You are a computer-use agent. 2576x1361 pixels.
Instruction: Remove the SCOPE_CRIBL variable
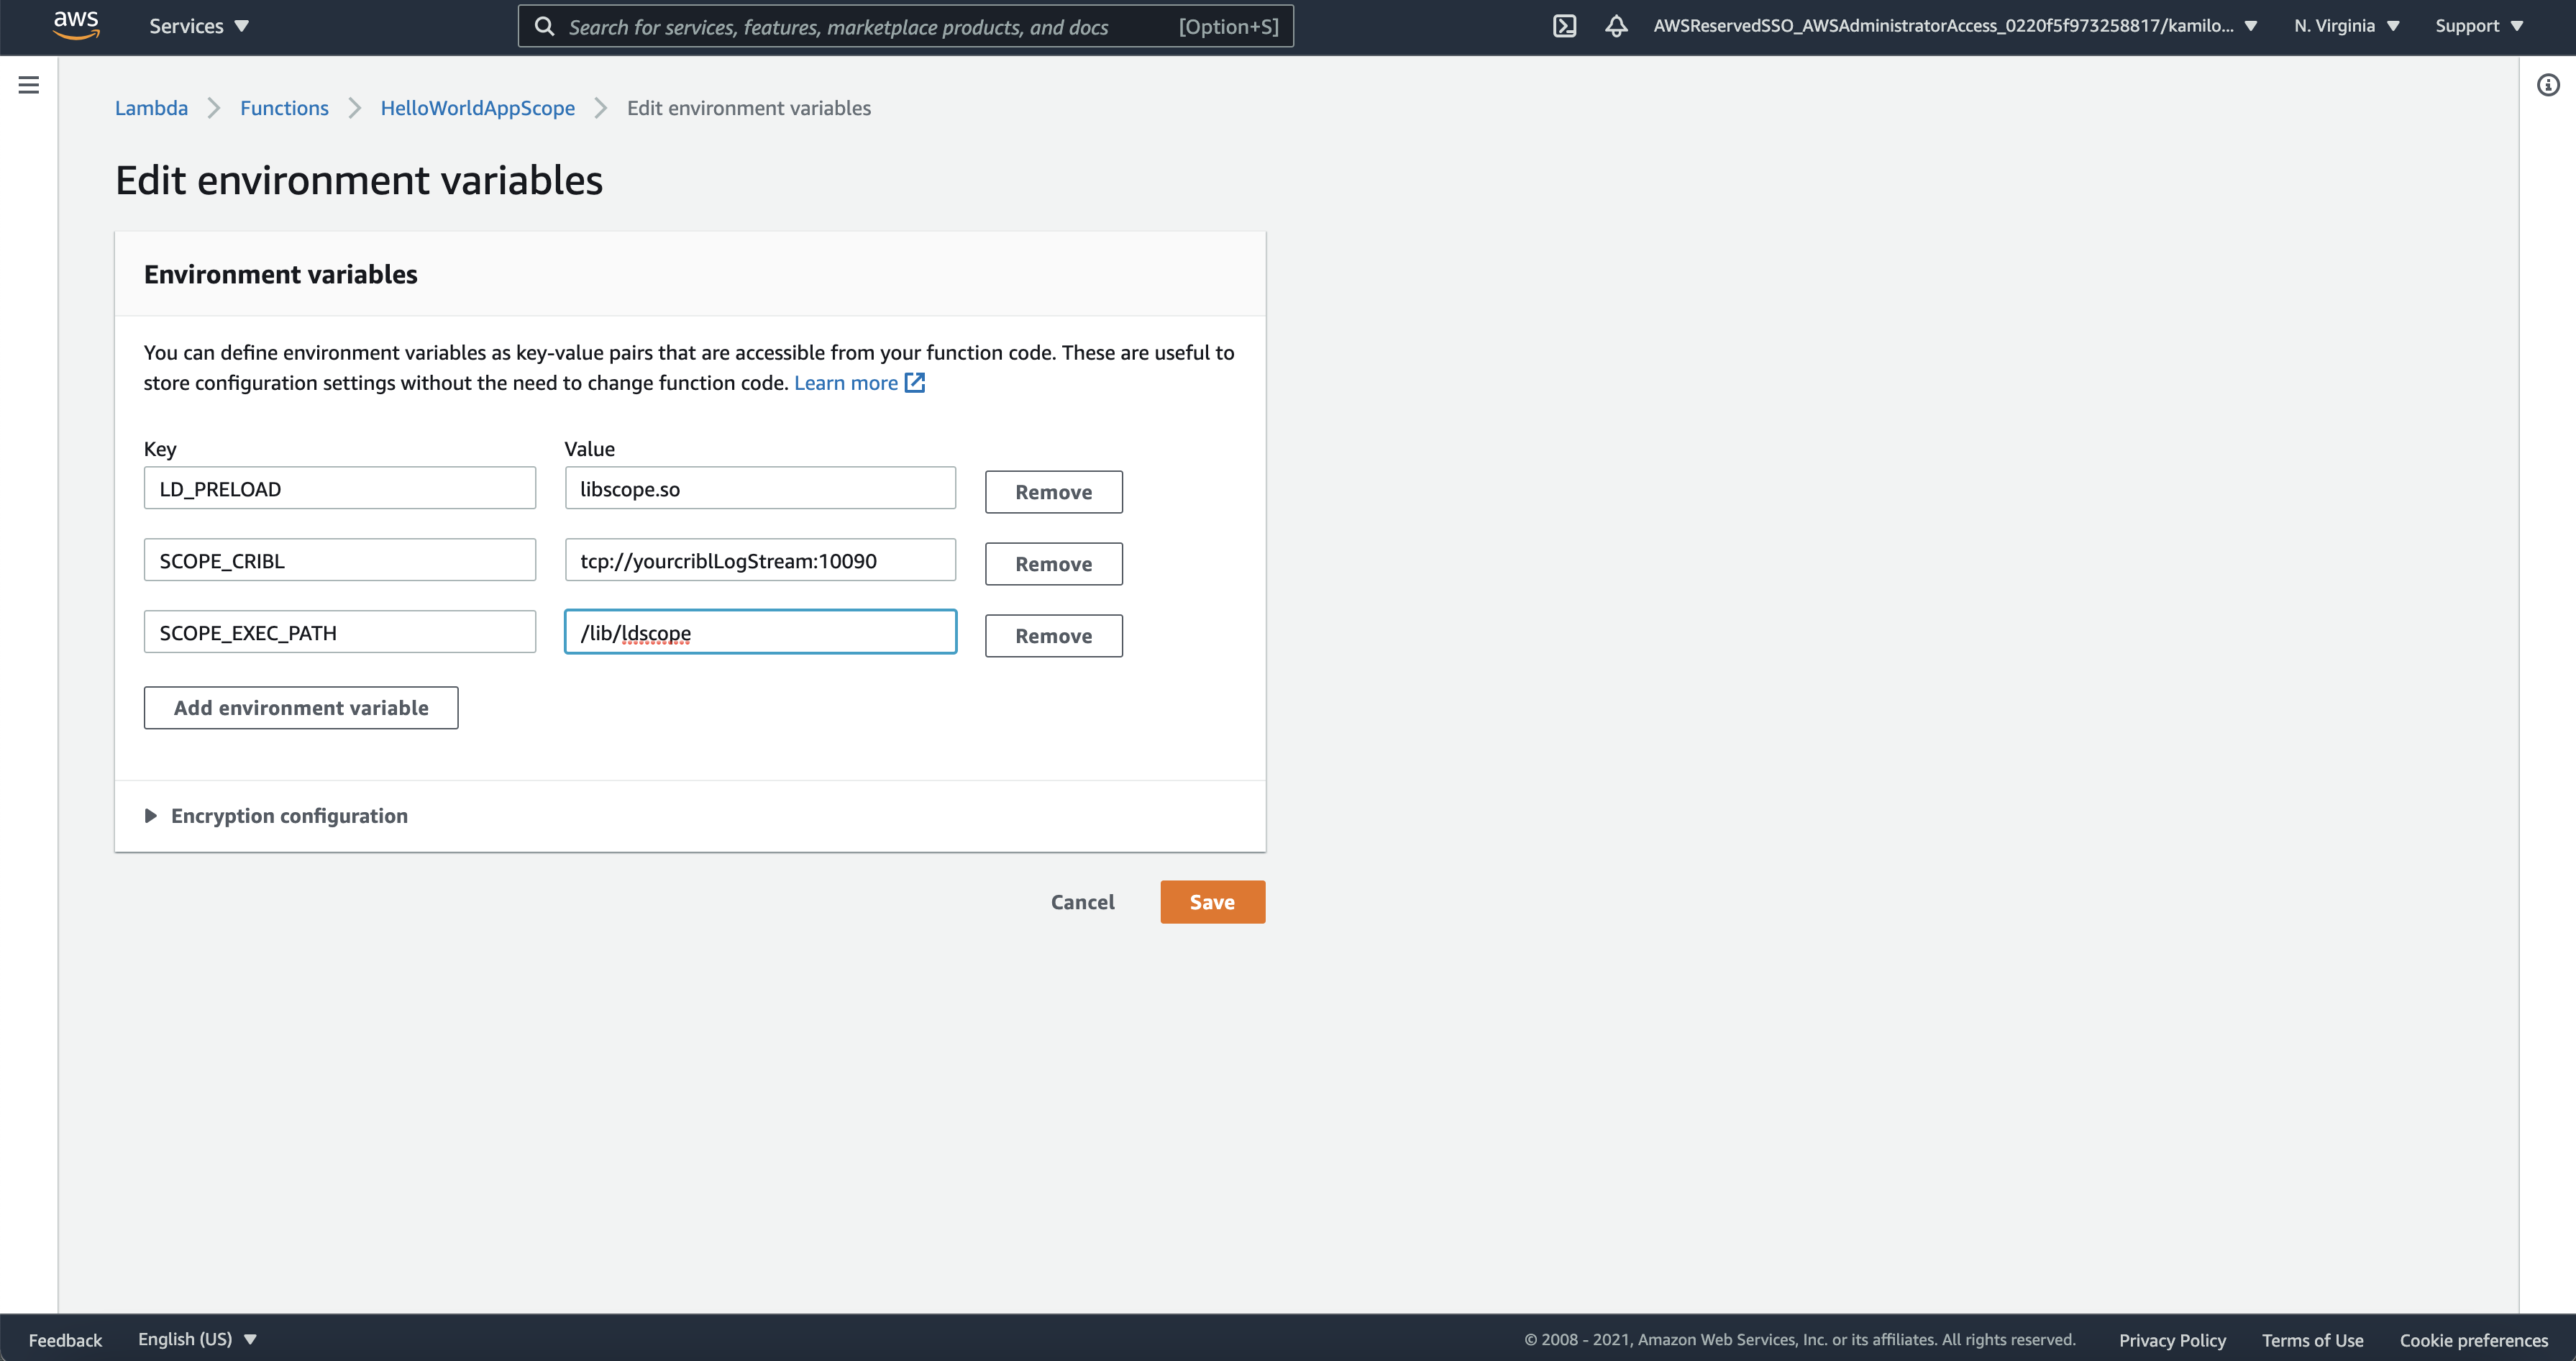(1053, 564)
